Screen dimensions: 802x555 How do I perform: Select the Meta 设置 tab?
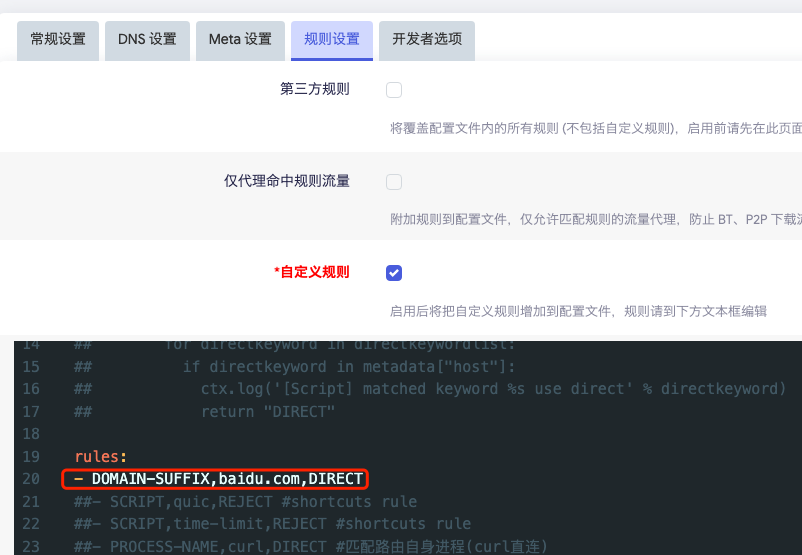[x=240, y=40]
